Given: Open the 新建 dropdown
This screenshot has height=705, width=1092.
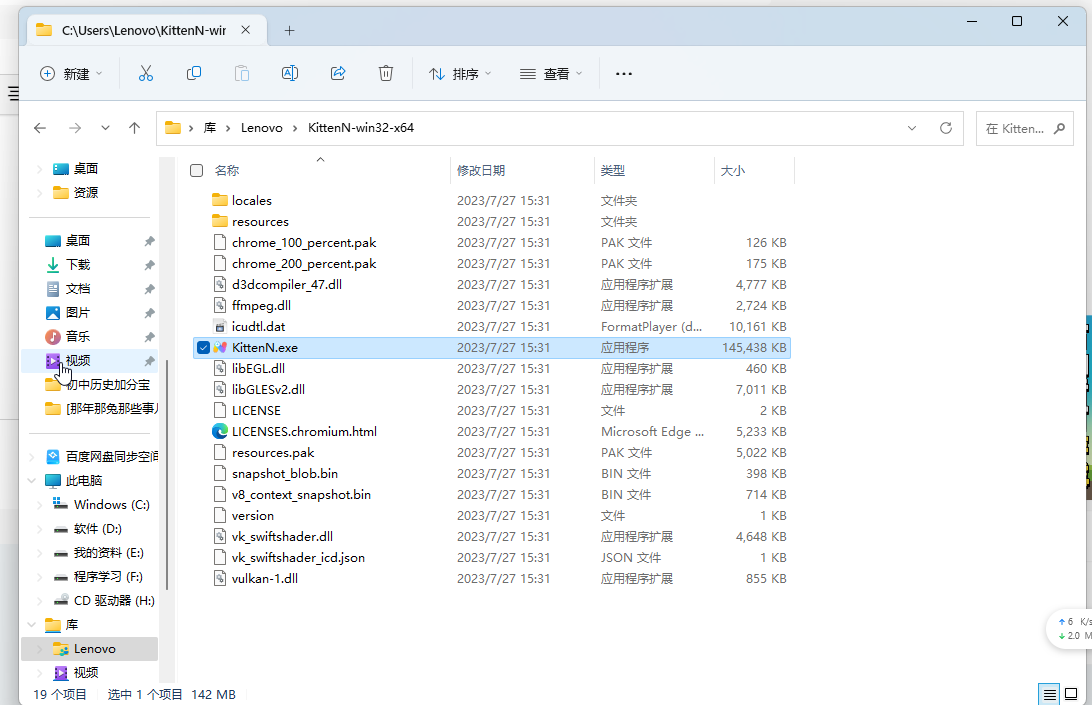Looking at the screenshot, I should pos(71,74).
